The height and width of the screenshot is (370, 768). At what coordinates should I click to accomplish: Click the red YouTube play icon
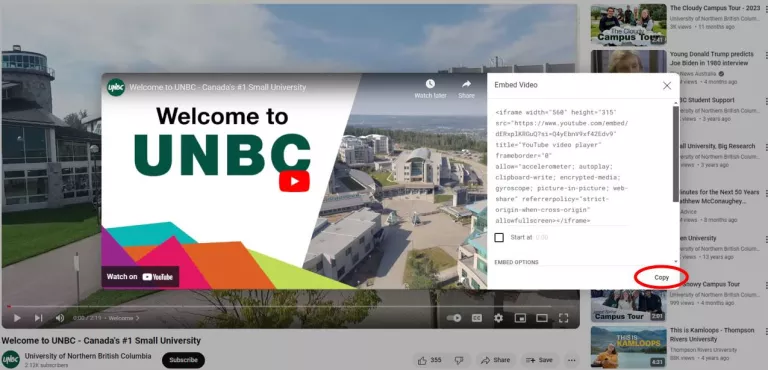(x=294, y=181)
